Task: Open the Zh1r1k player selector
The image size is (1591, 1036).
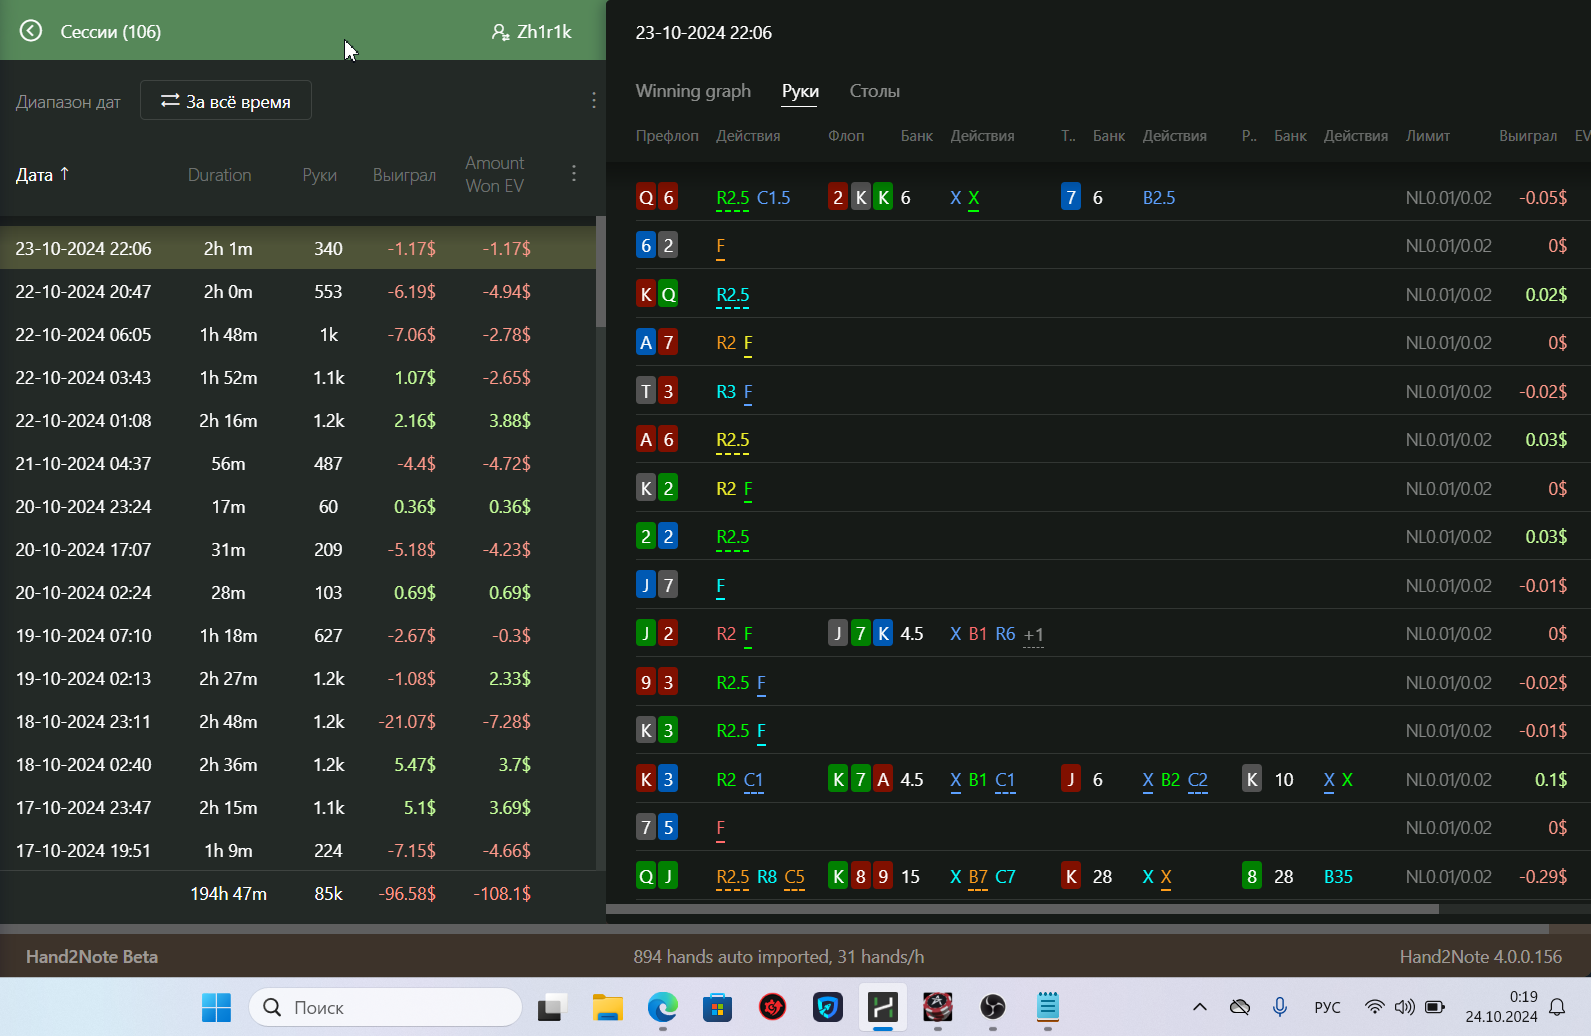Action: [x=532, y=32]
